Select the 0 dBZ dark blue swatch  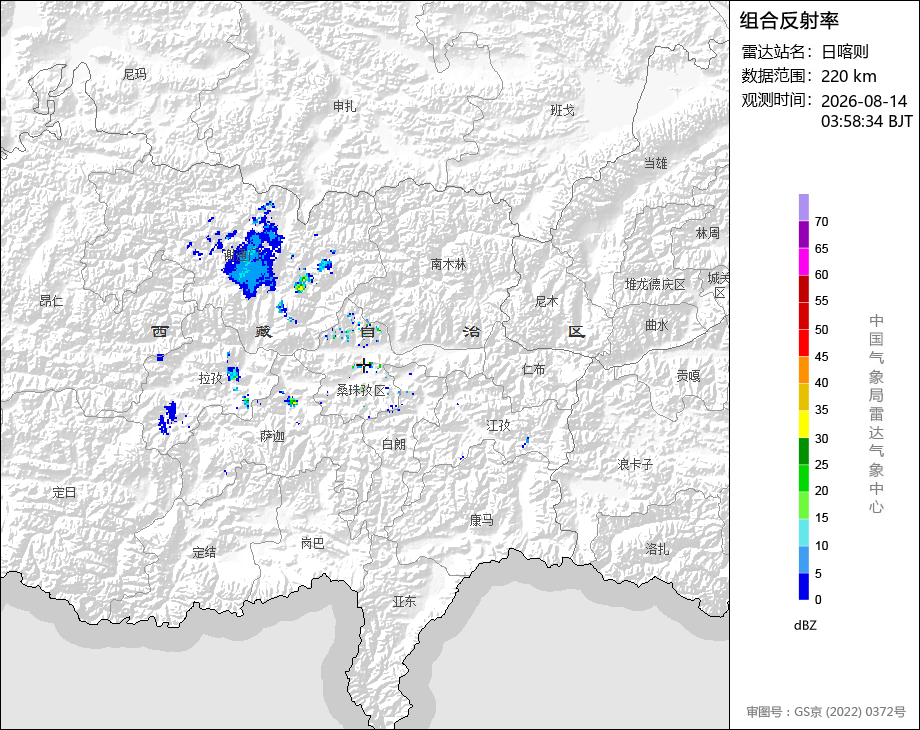[x=804, y=586]
